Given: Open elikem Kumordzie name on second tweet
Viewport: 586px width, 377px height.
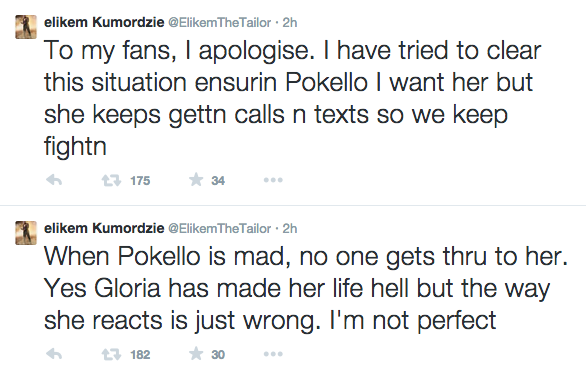Looking at the screenshot, I should [104, 228].
